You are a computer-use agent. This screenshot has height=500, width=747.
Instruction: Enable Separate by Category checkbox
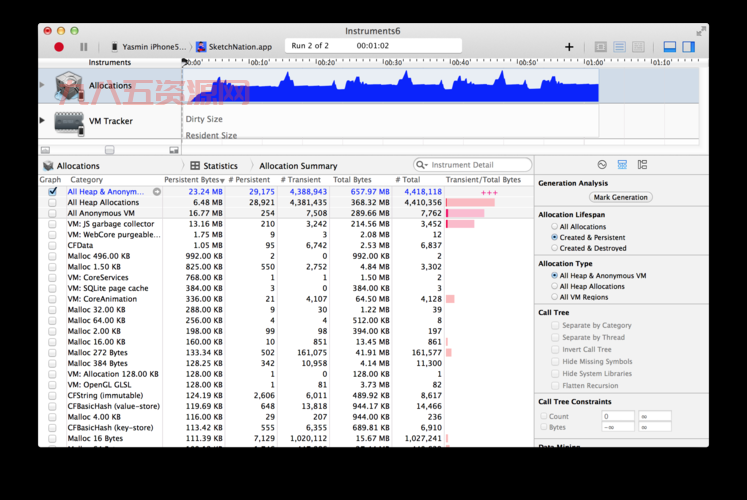[x=555, y=325]
